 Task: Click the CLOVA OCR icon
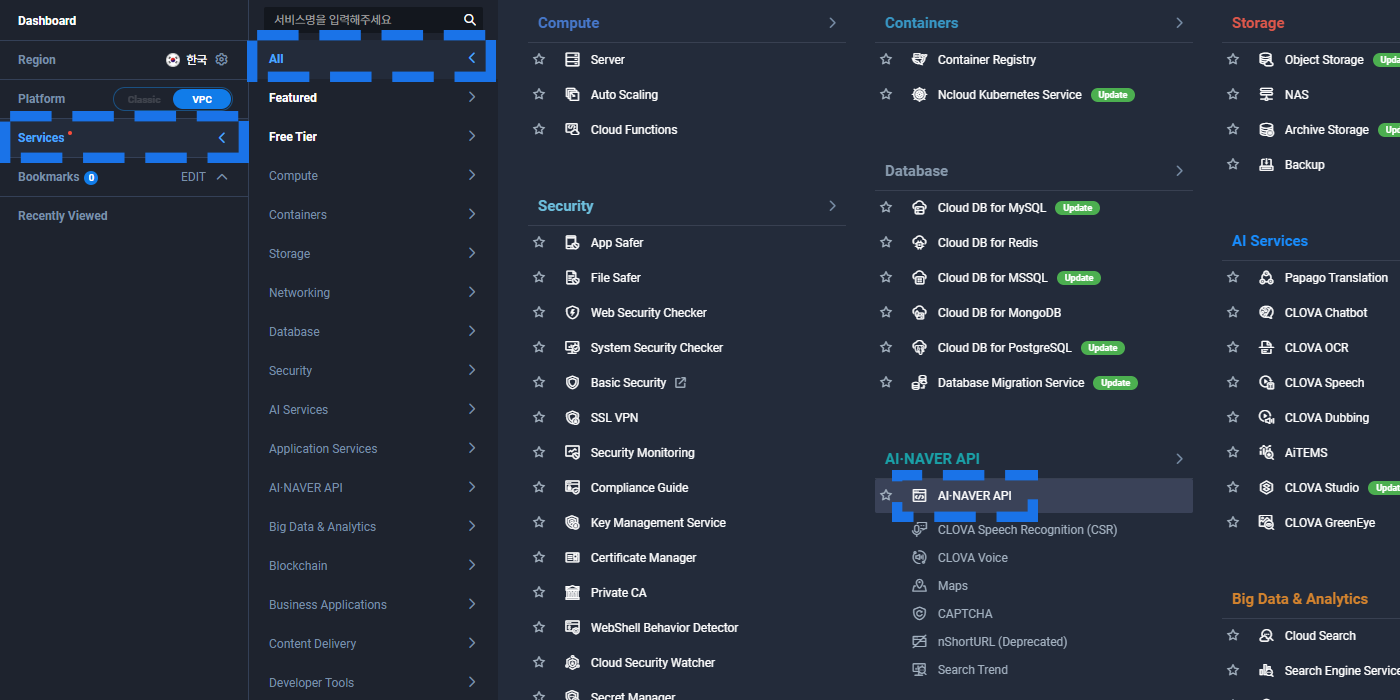click(x=1266, y=348)
